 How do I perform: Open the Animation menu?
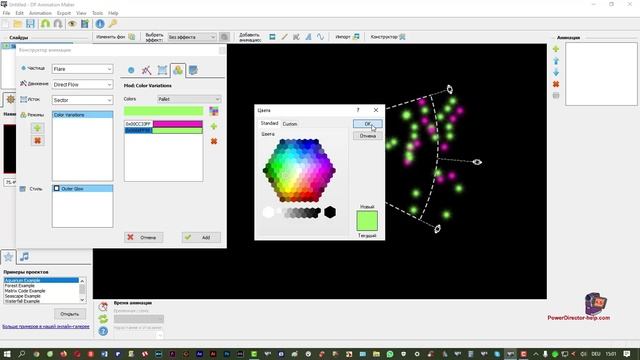click(40, 13)
